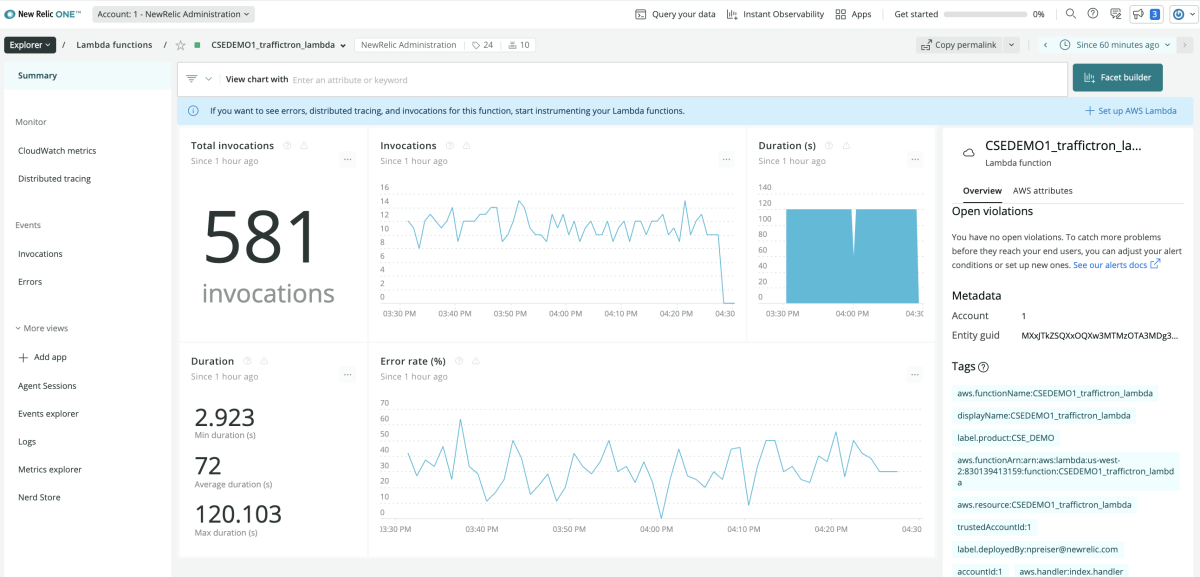Click alert bell icon next to Duration (s)
Screen dimensions: 1200x577
pos(845,146)
